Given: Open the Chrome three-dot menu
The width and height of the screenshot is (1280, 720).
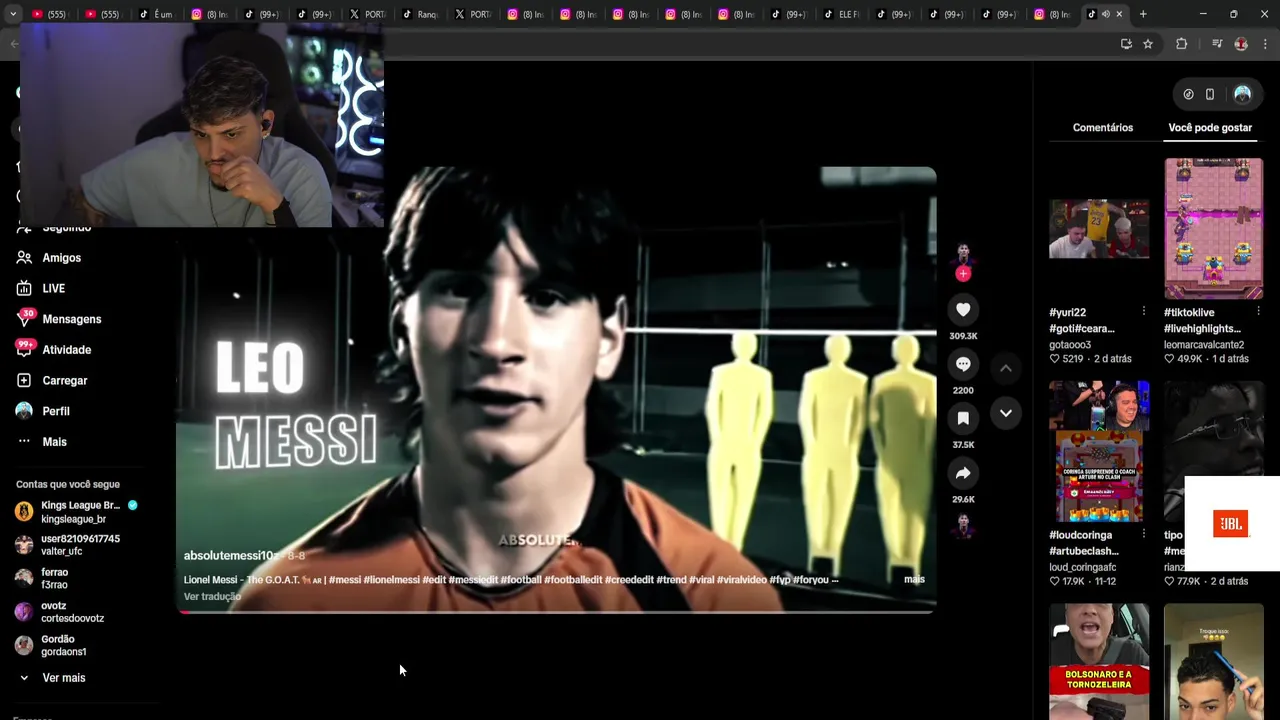Looking at the screenshot, I should (x=1266, y=44).
